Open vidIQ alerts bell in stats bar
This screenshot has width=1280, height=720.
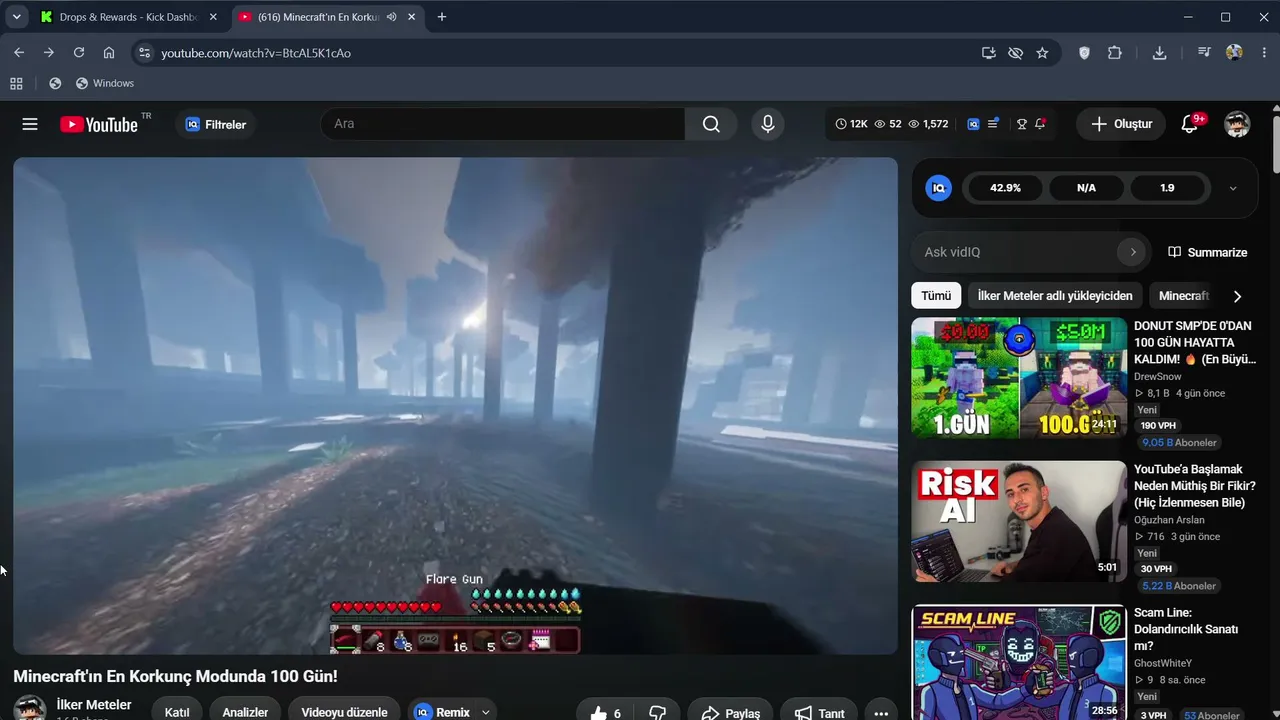(x=1041, y=124)
